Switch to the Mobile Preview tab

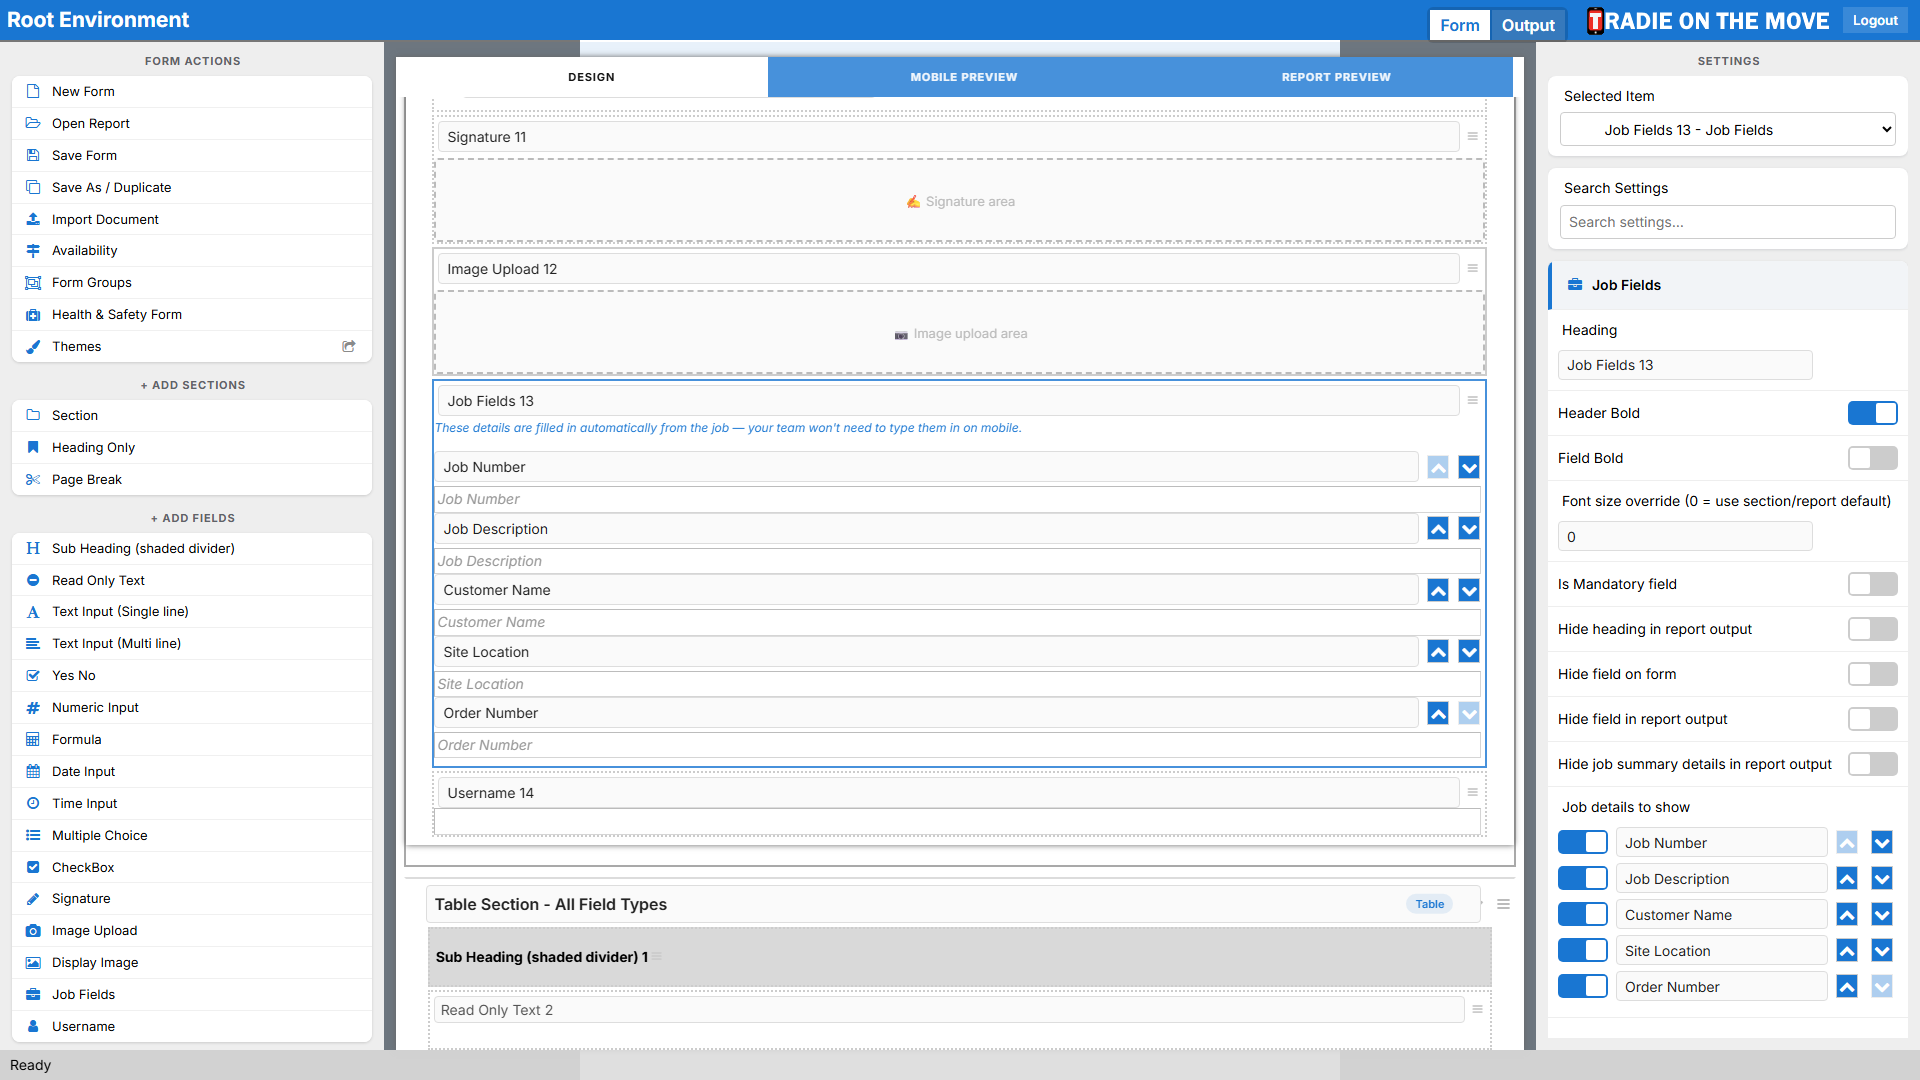coord(963,77)
